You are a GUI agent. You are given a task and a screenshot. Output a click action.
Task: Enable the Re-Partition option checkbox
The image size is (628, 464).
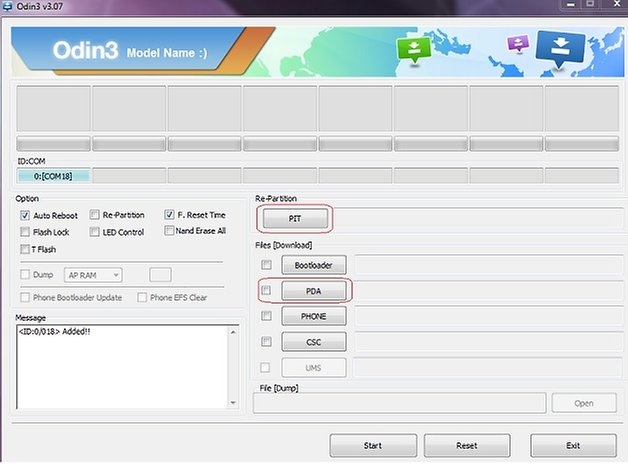point(95,215)
